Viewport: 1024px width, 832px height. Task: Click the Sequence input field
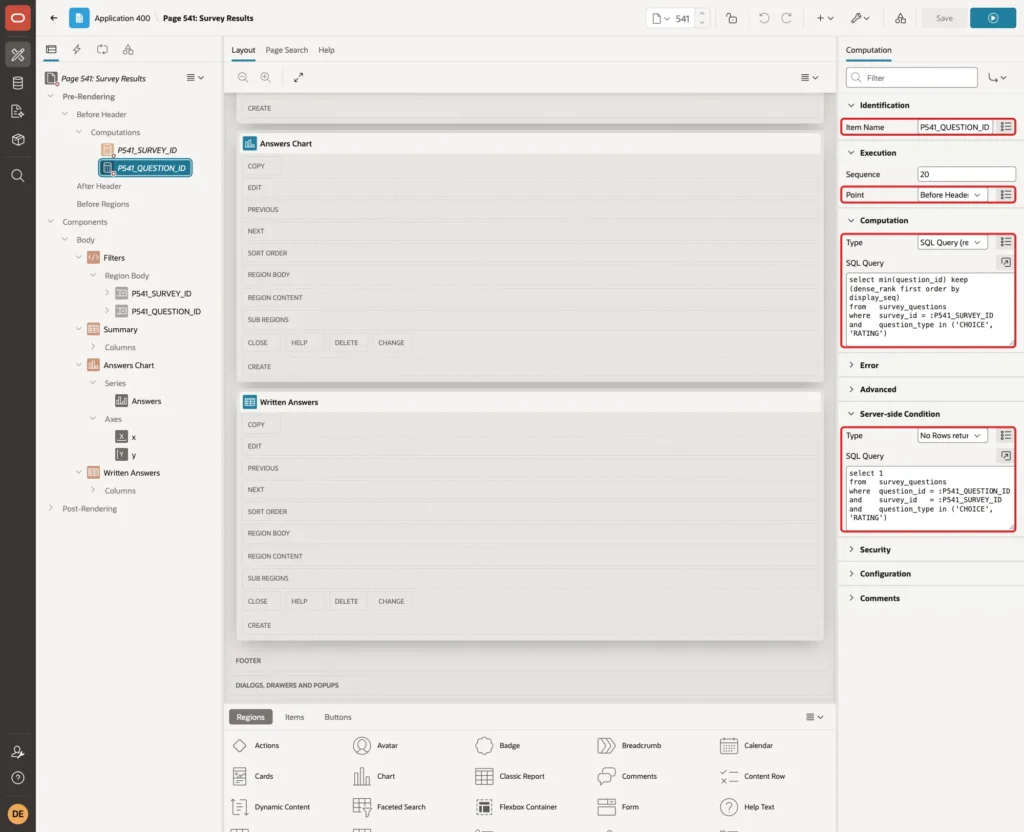[x=967, y=174]
